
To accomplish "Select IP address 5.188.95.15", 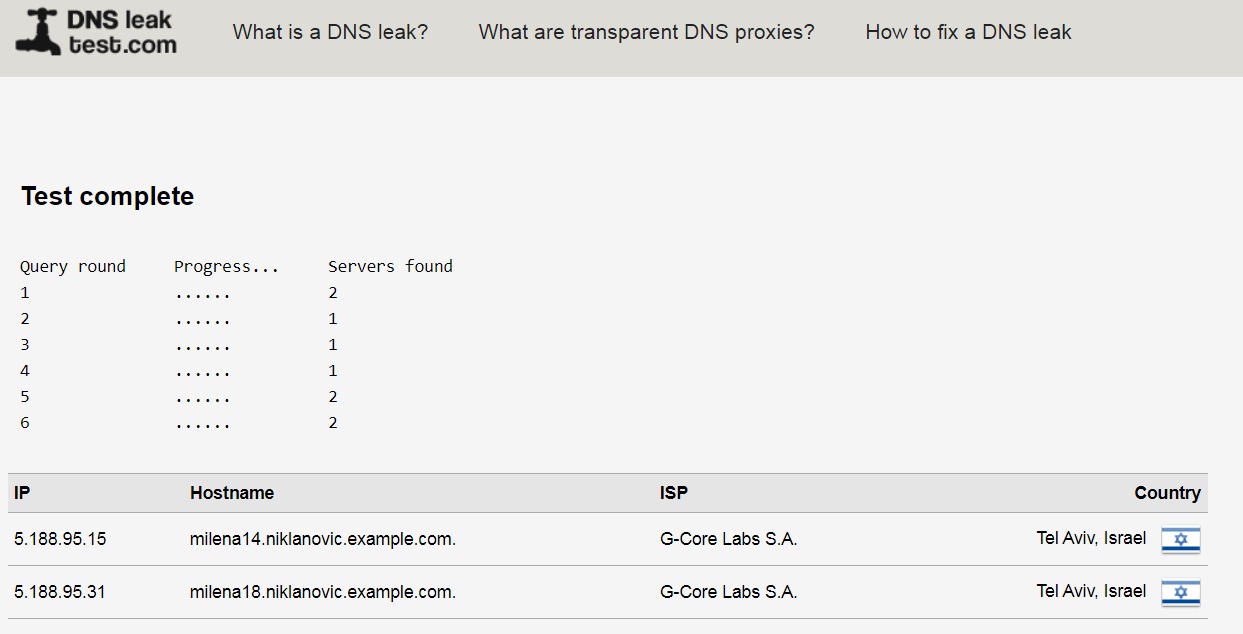I will [60, 539].
